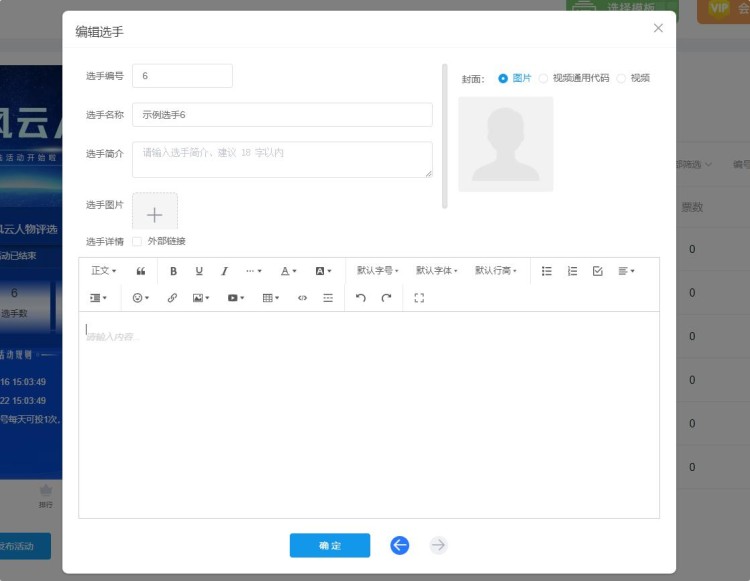The height and width of the screenshot is (581, 750).
Task: Select the 视频通用代码 radio option
Action: [x=544, y=78]
